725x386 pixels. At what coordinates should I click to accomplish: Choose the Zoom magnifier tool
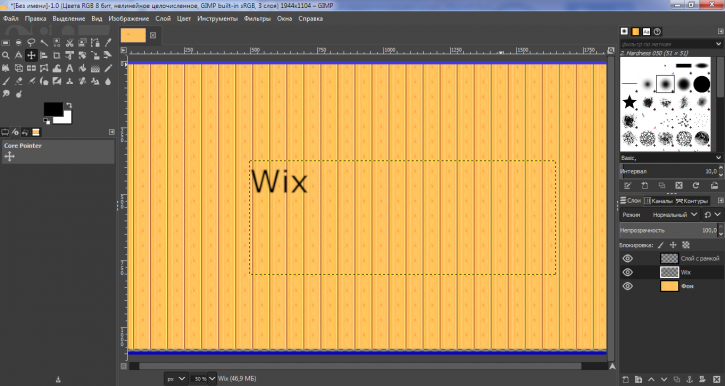point(6,55)
